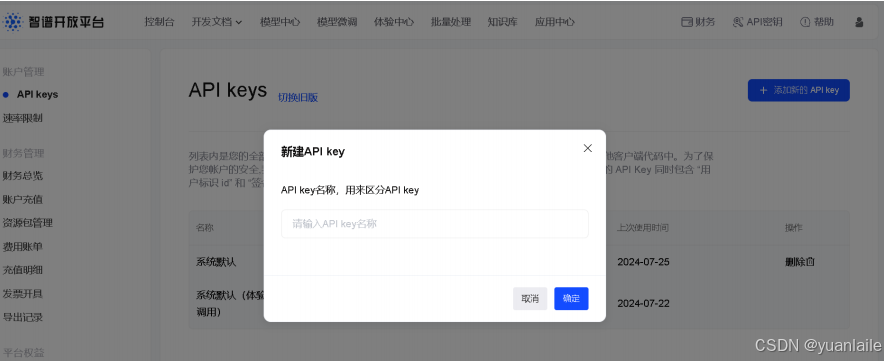Go to 账户充值 in the sidebar
The height and width of the screenshot is (361, 886).
click(x=23, y=199)
